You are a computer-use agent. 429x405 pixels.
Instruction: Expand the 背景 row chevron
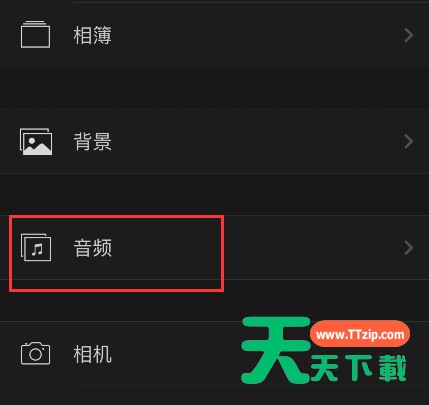pyautogui.click(x=408, y=141)
